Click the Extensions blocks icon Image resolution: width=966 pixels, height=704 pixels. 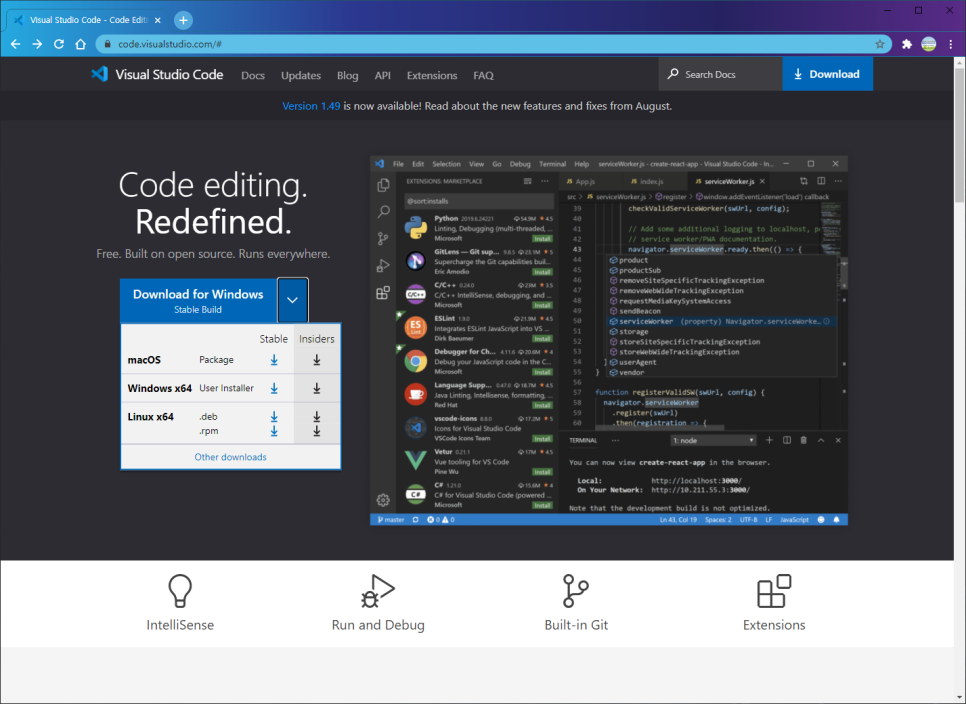point(774,591)
